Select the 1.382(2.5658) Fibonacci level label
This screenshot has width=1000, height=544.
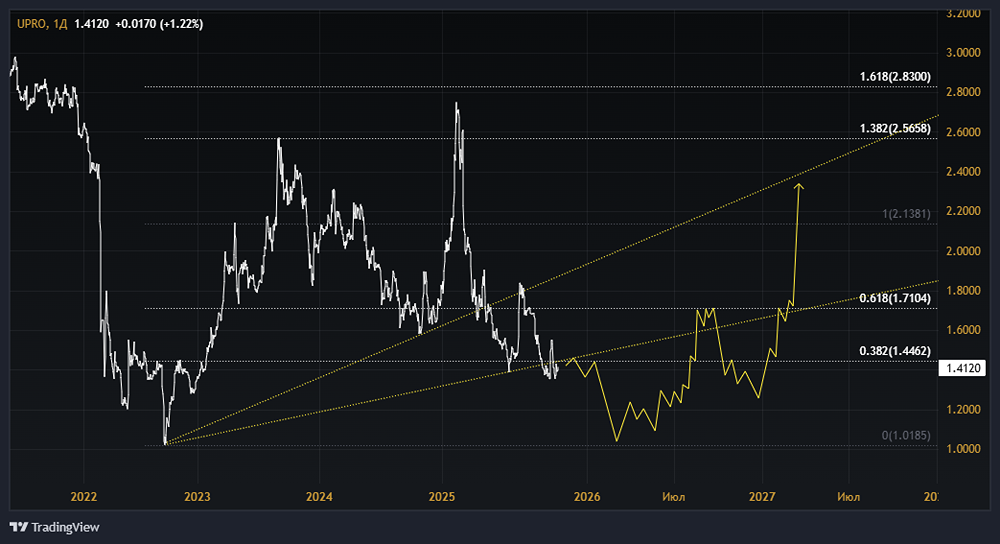click(x=895, y=128)
